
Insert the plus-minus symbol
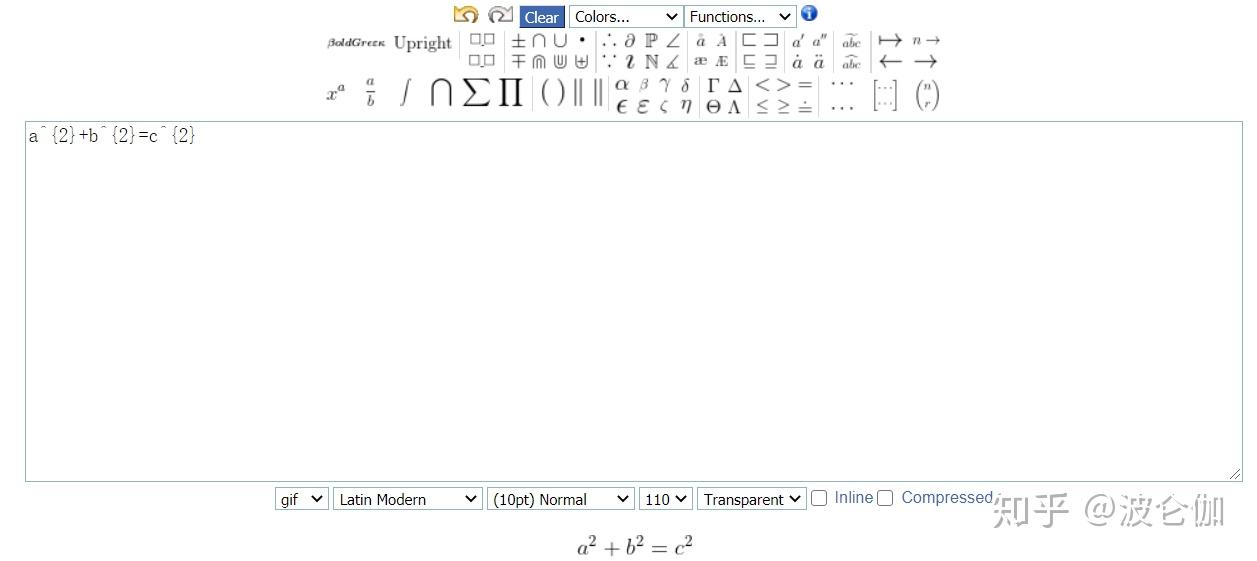click(519, 41)
